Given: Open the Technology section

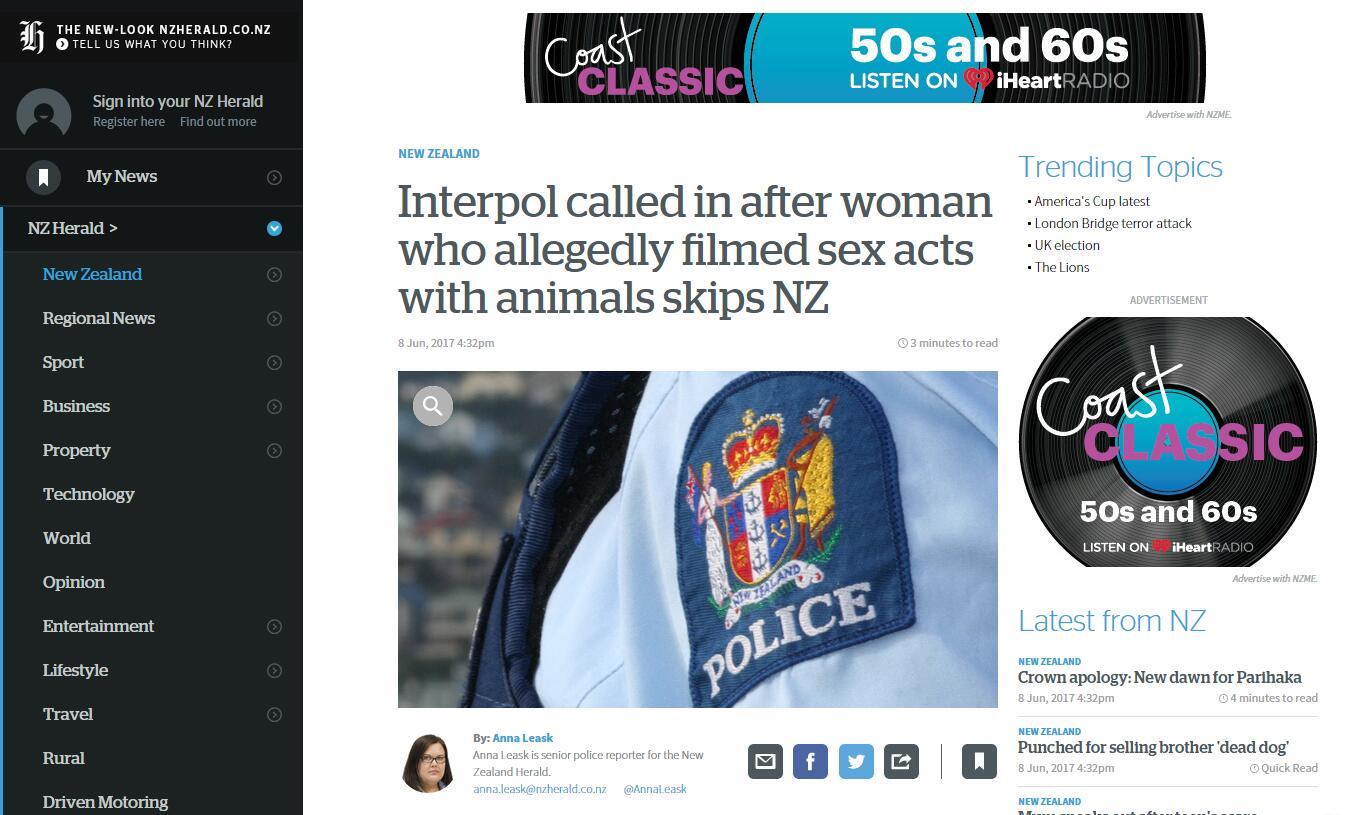Looking at the screenshot, I should click(x=88, y=494).
